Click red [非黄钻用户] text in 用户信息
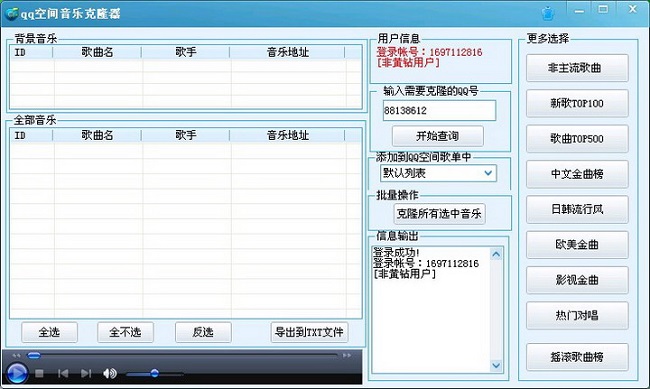 click(x=408, y=63)
